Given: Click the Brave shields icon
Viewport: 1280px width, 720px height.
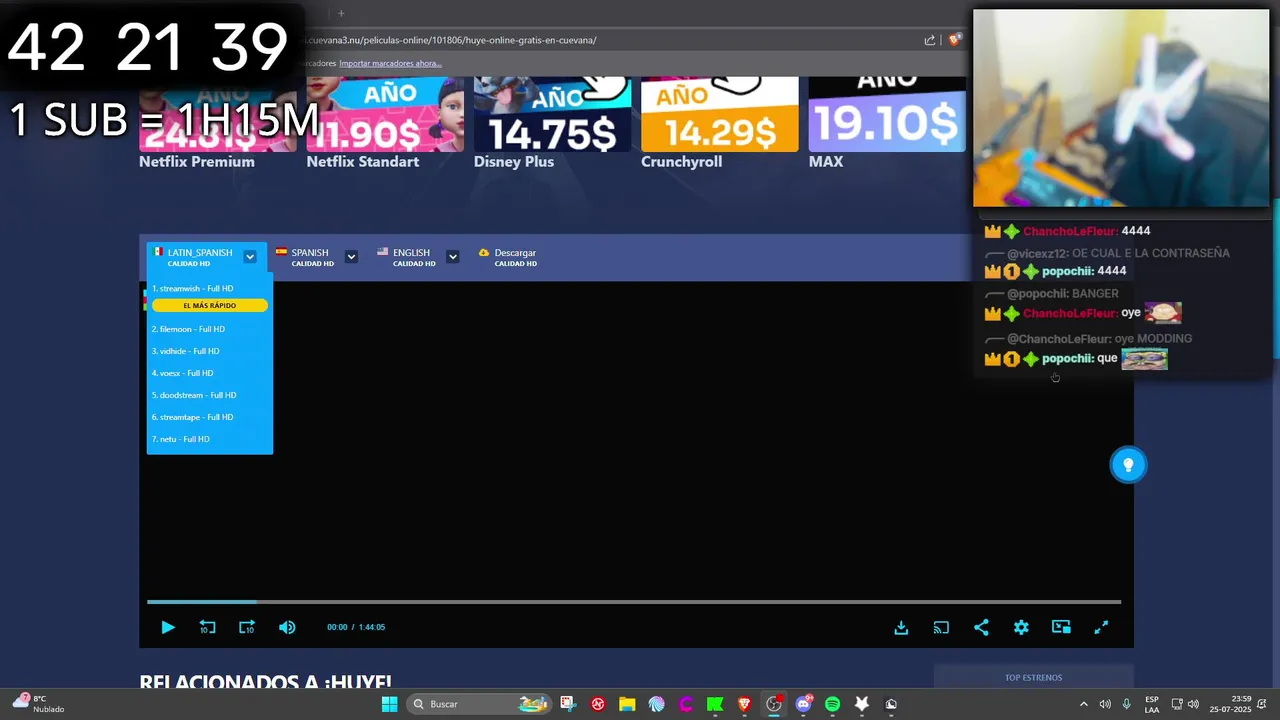Looking at the screenshot, I should [x=954, y=40].
